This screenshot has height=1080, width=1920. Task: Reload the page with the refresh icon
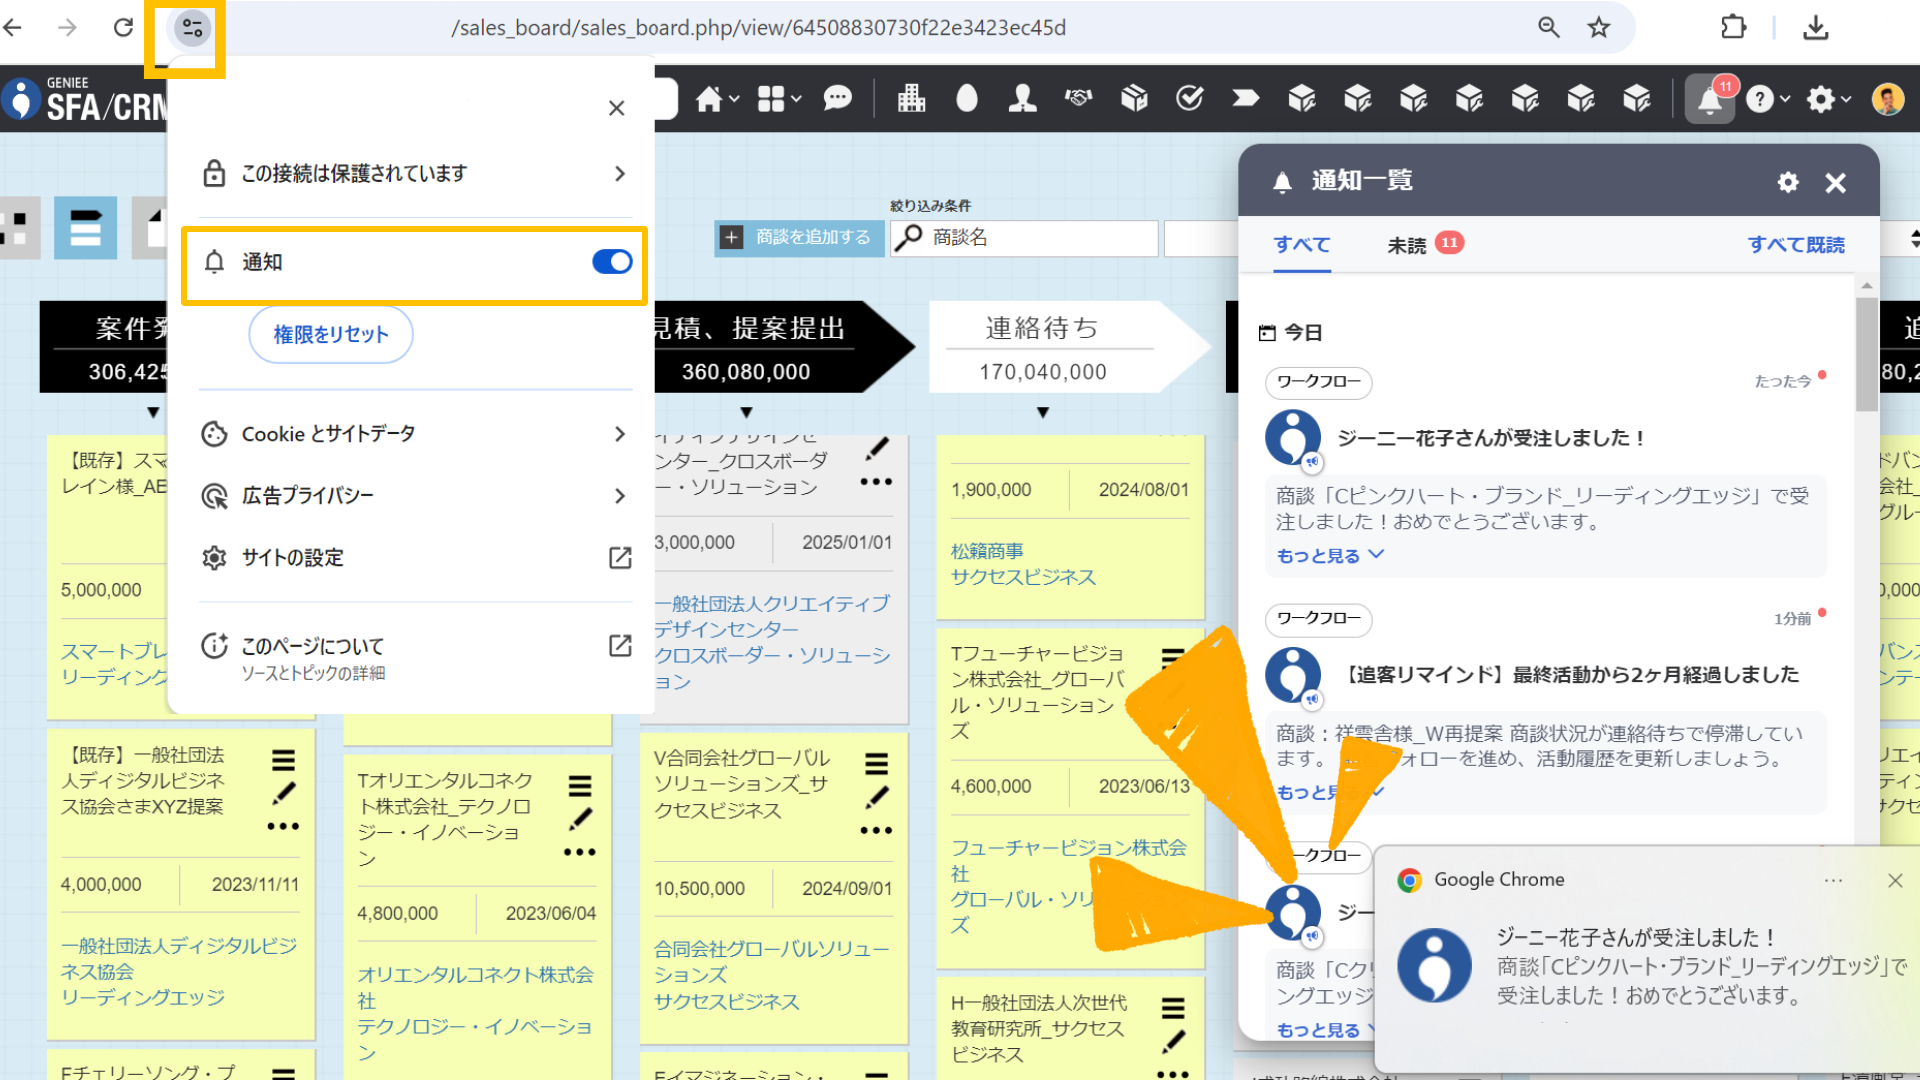click(123, 28)
